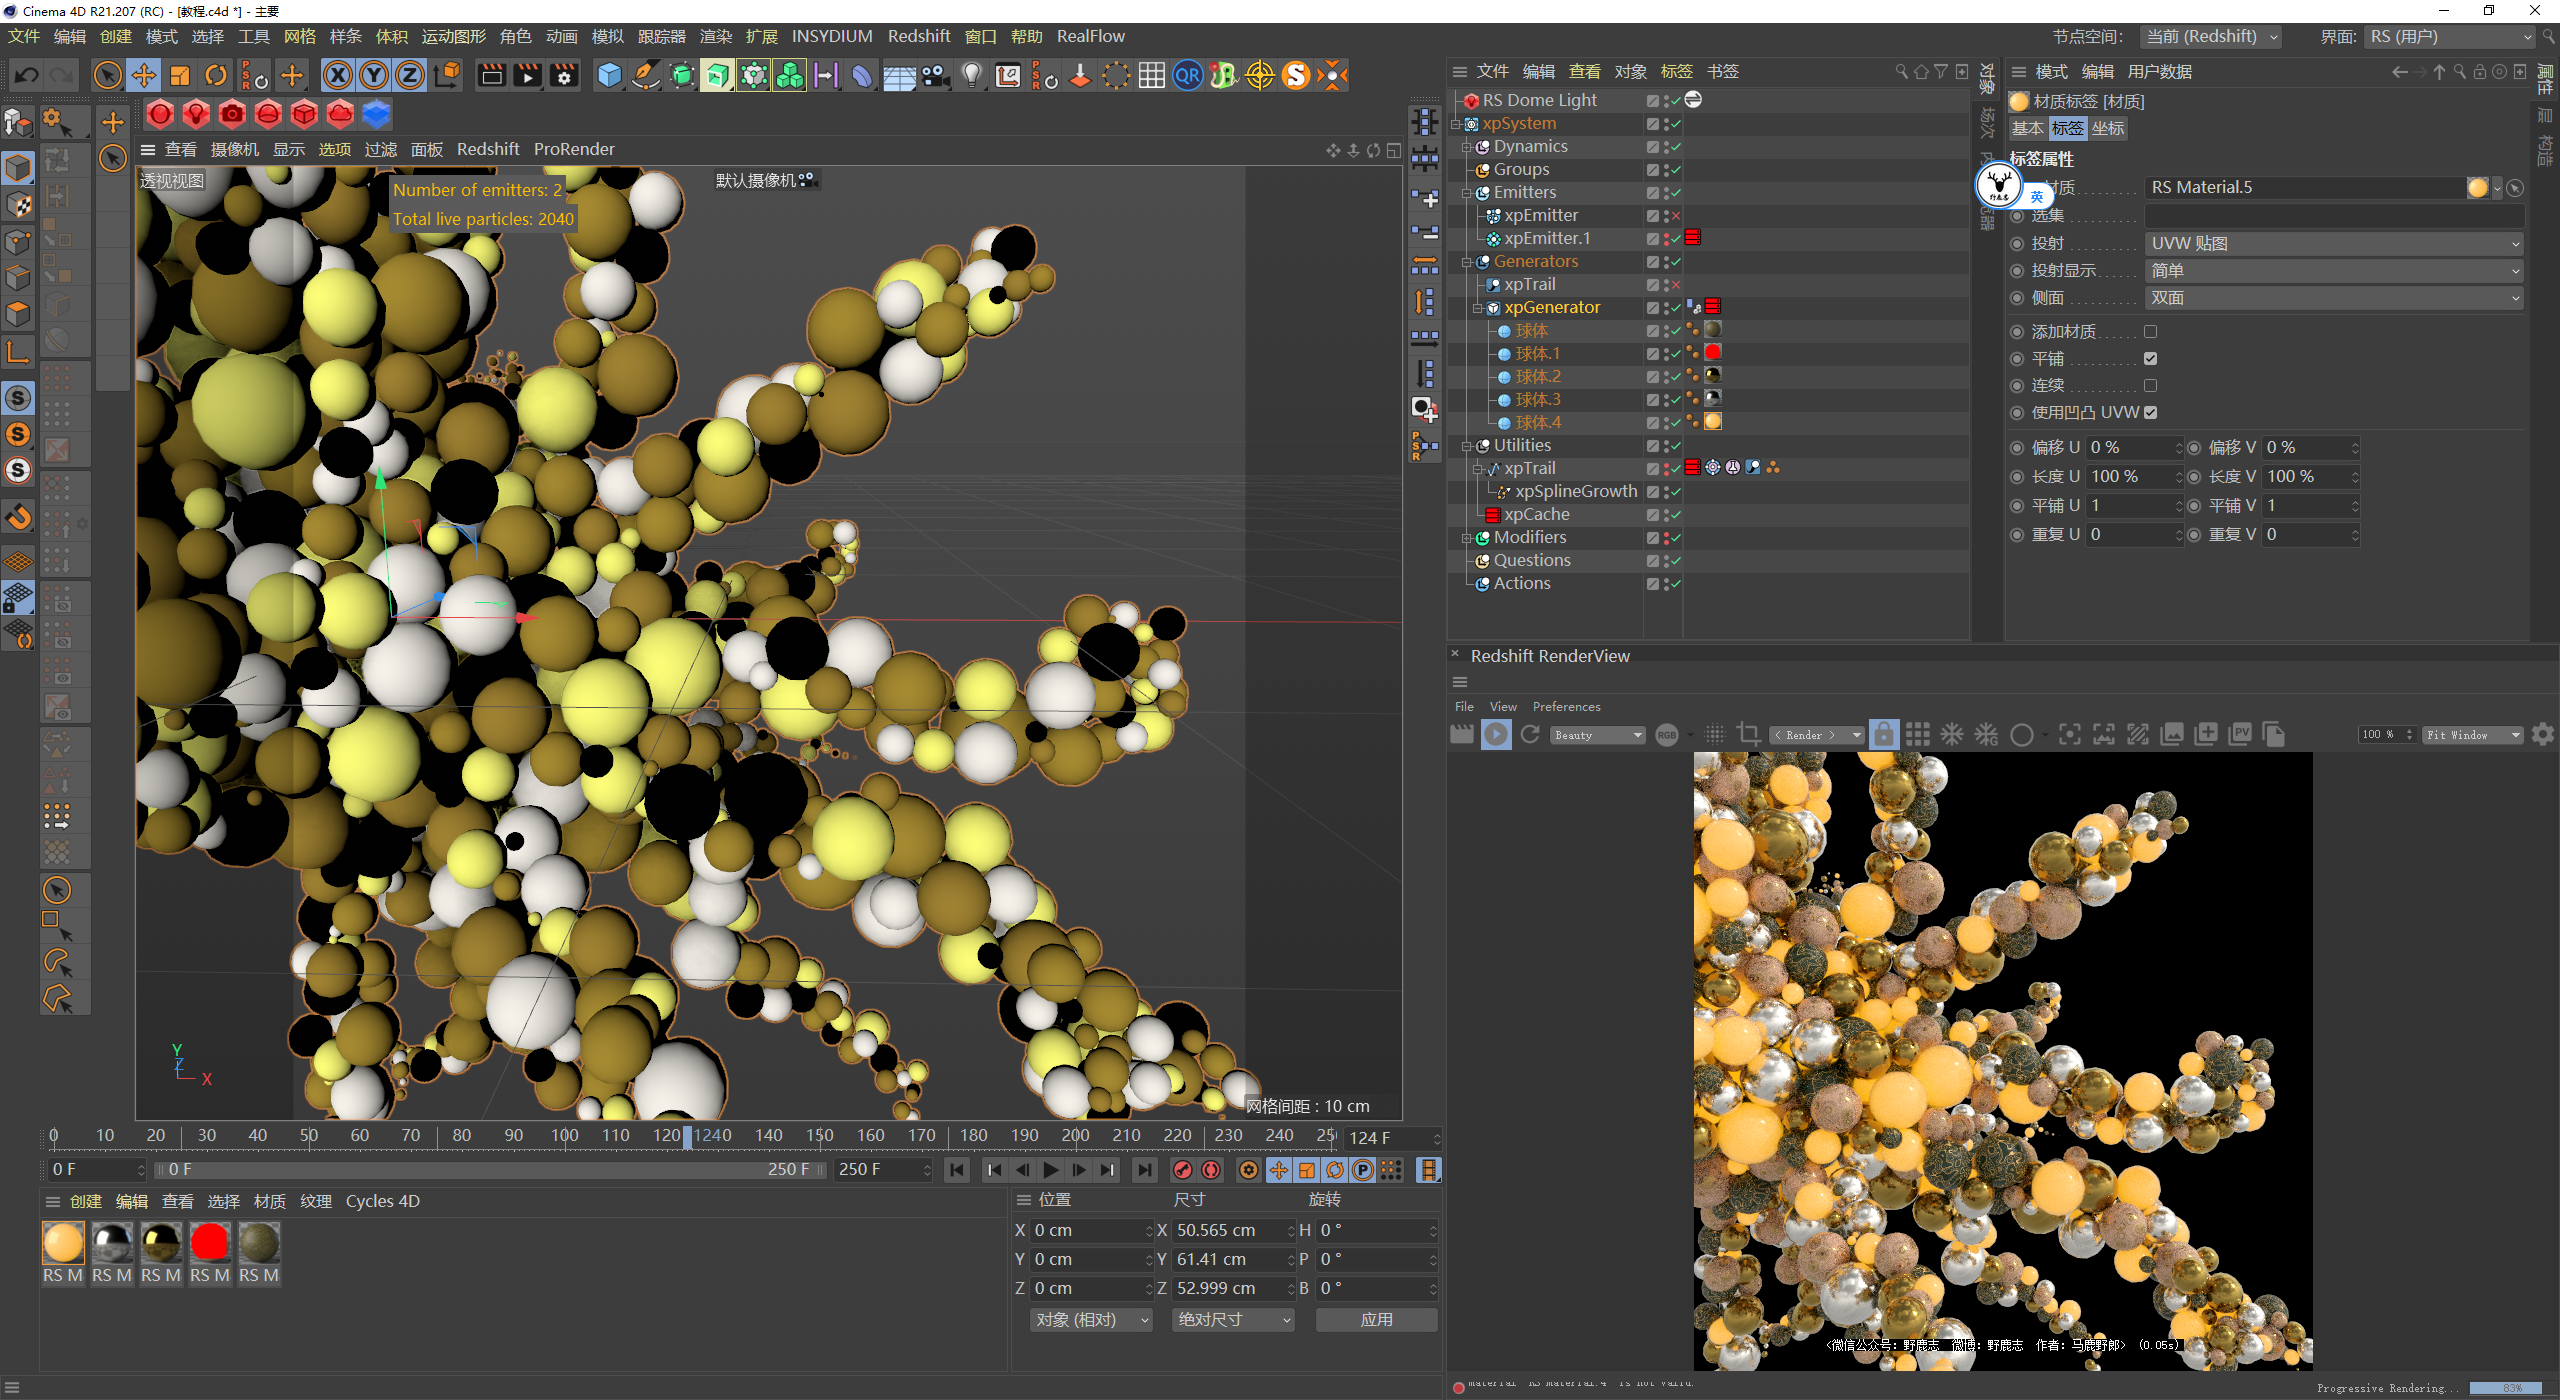Open the Pen spline tool

(x=645, y=75)
